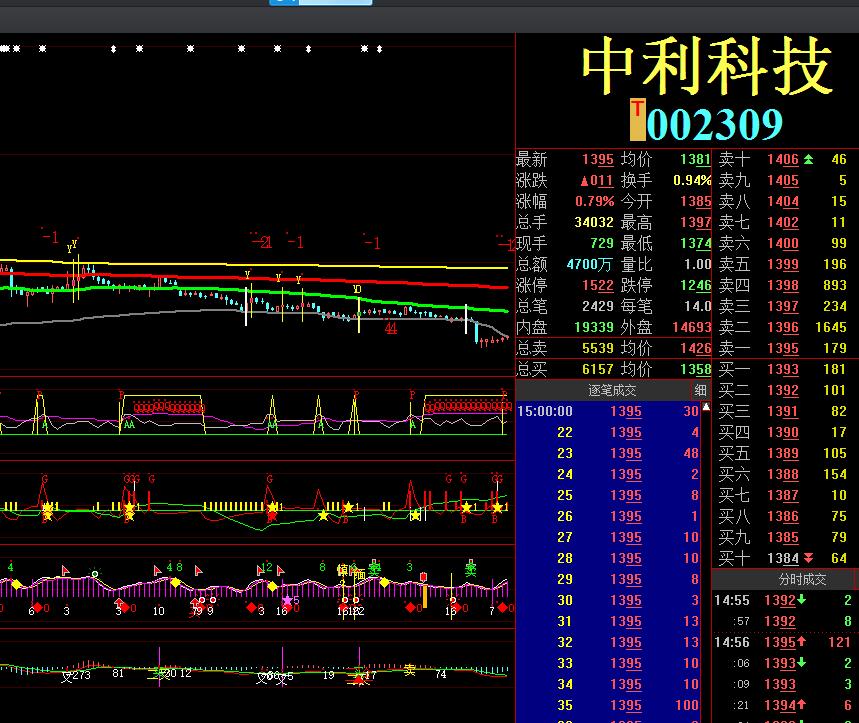The image size is (859, 723).
Task: Click the 最低 value 1374
Action: click(696, 243)
